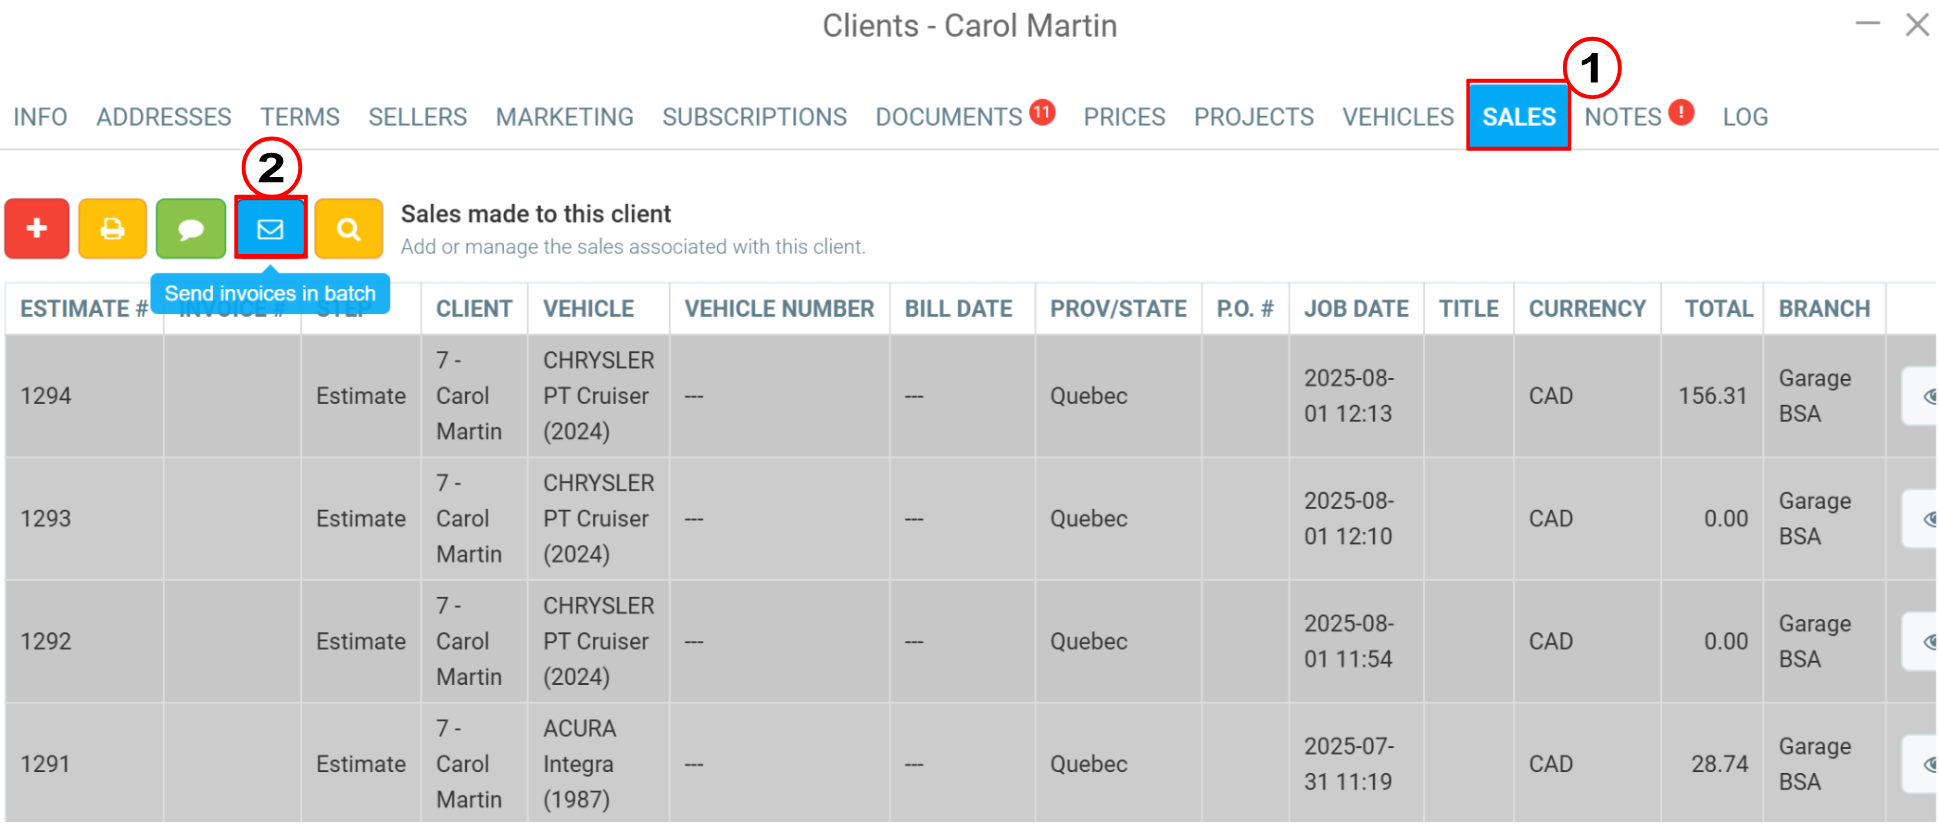Open the SUBSCRIPTIONS tab
Screen dimensions: 1939x829
[x=754, y=117]
